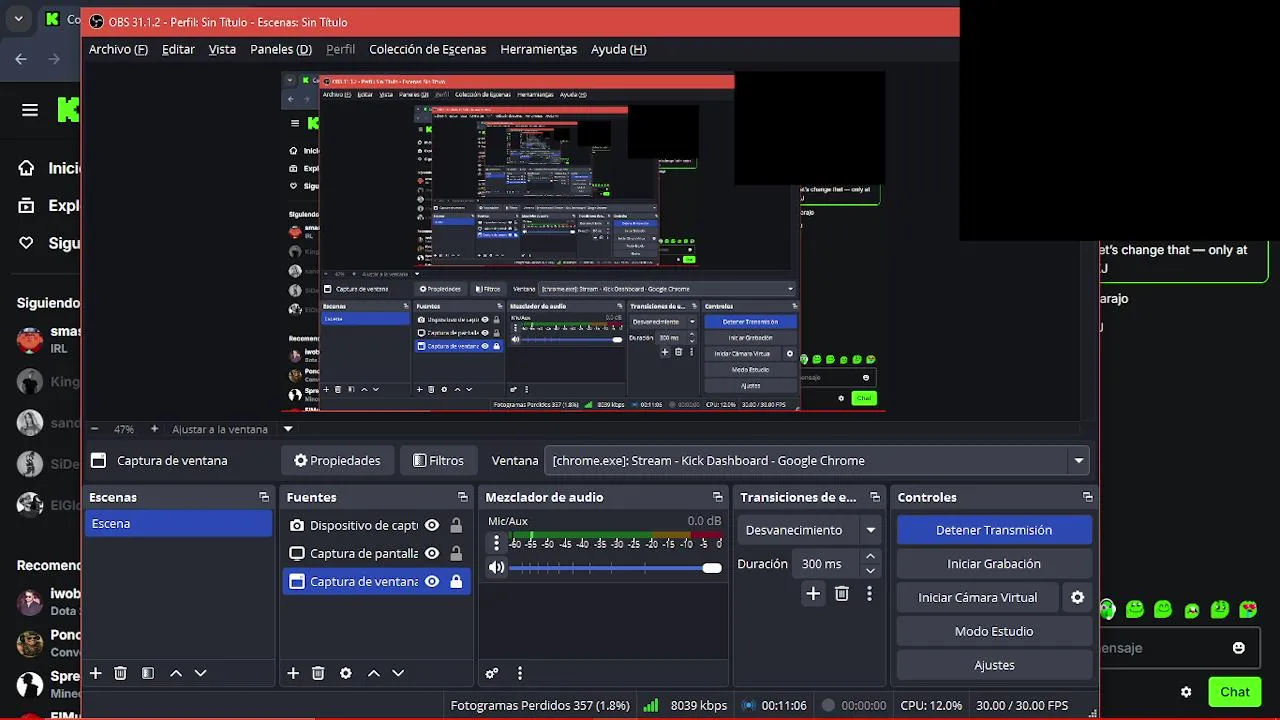
Task: Open the Colección de Escenas menu
Action: pos(427,49)
